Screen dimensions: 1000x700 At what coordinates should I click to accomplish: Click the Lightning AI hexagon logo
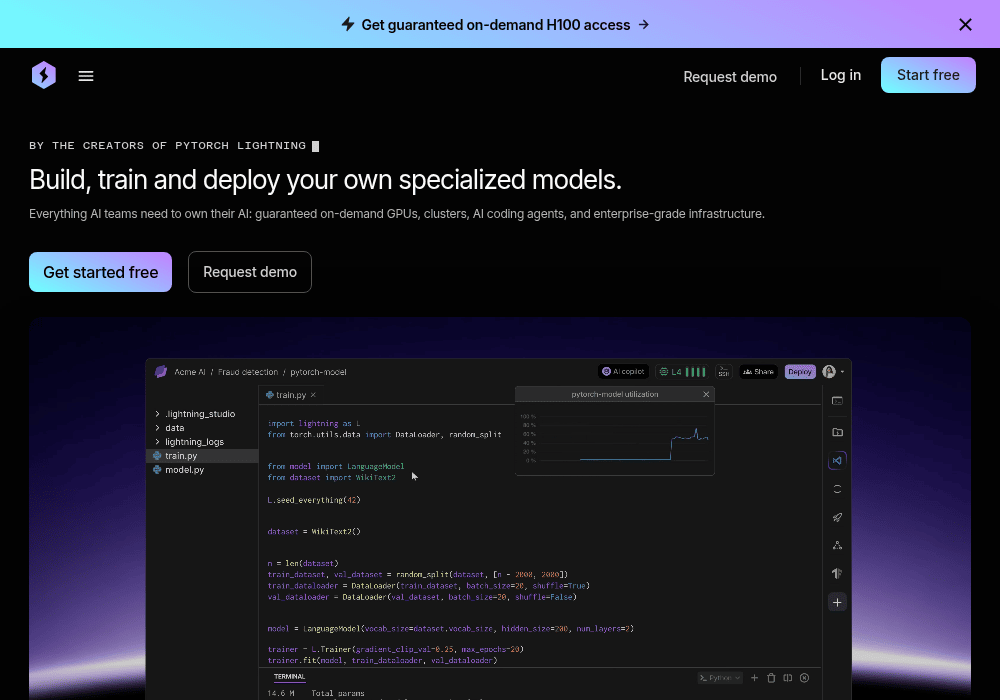44,75
